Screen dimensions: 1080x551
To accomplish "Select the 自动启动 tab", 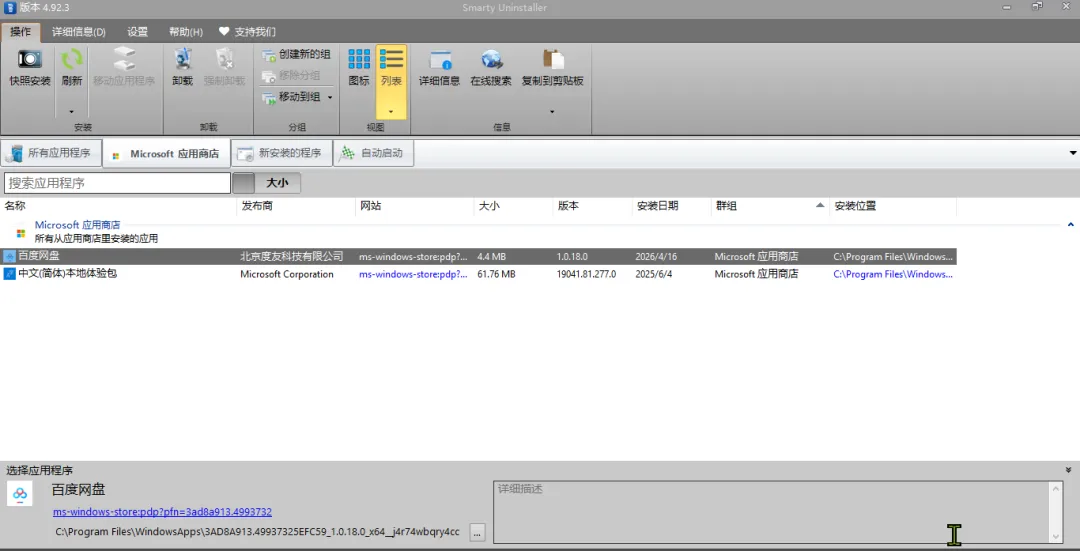I will coord(373,153).
